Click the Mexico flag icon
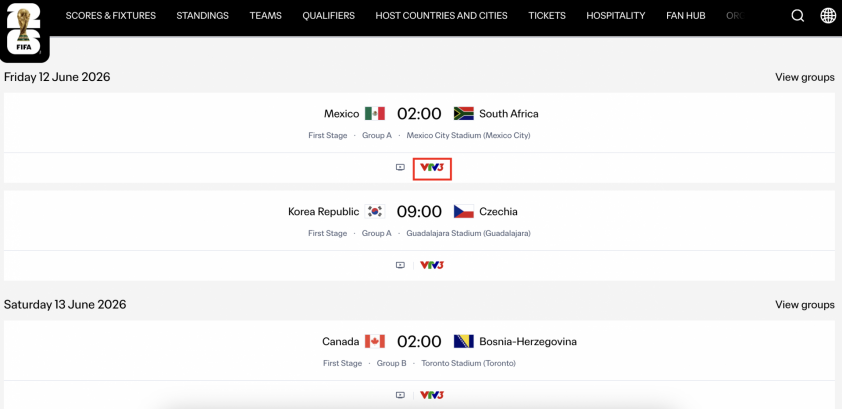Image resolution: width=842 pixels, height=409 pixels. (x=375, y=114)
